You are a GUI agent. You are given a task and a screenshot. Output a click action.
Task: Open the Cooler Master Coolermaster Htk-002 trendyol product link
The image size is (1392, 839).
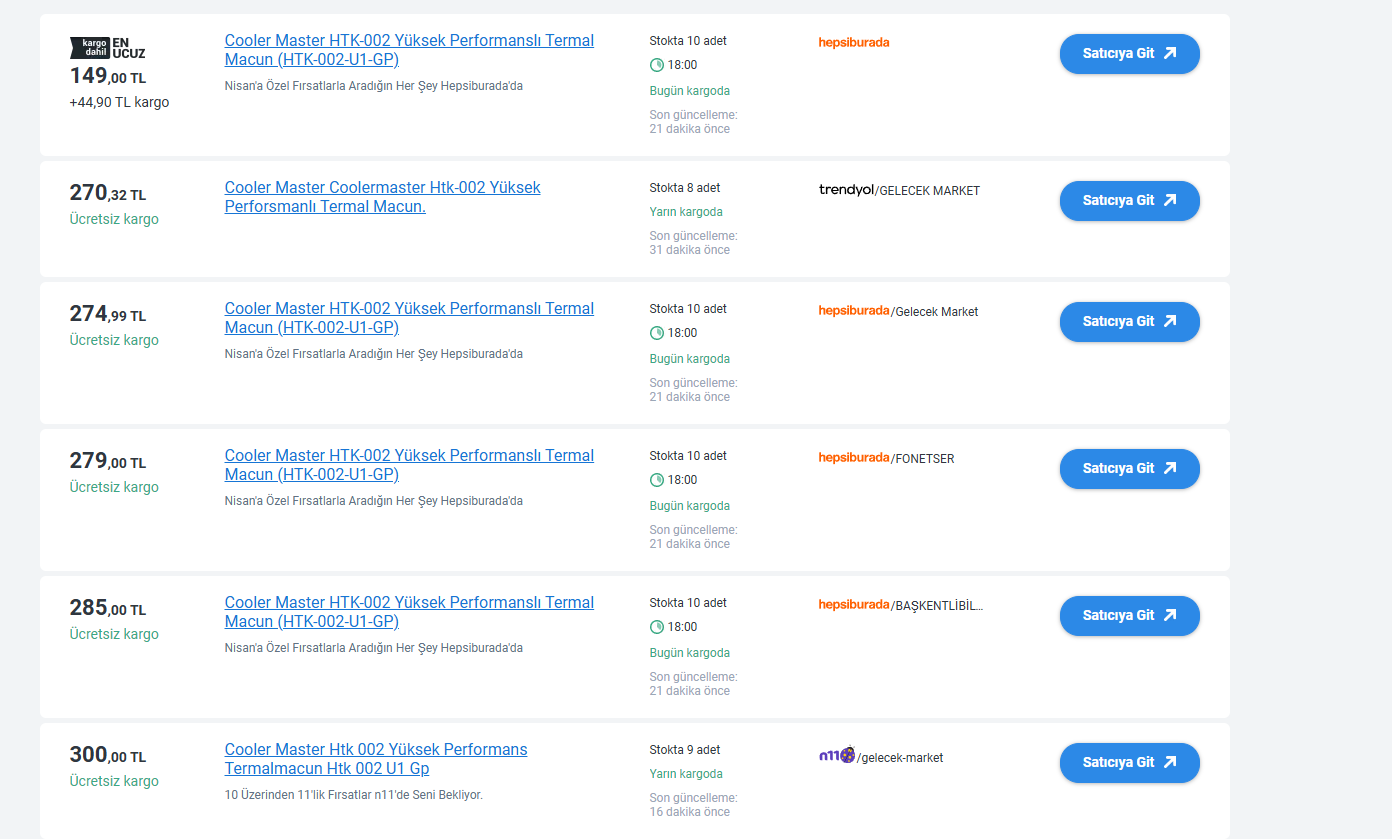pos(382,197)
